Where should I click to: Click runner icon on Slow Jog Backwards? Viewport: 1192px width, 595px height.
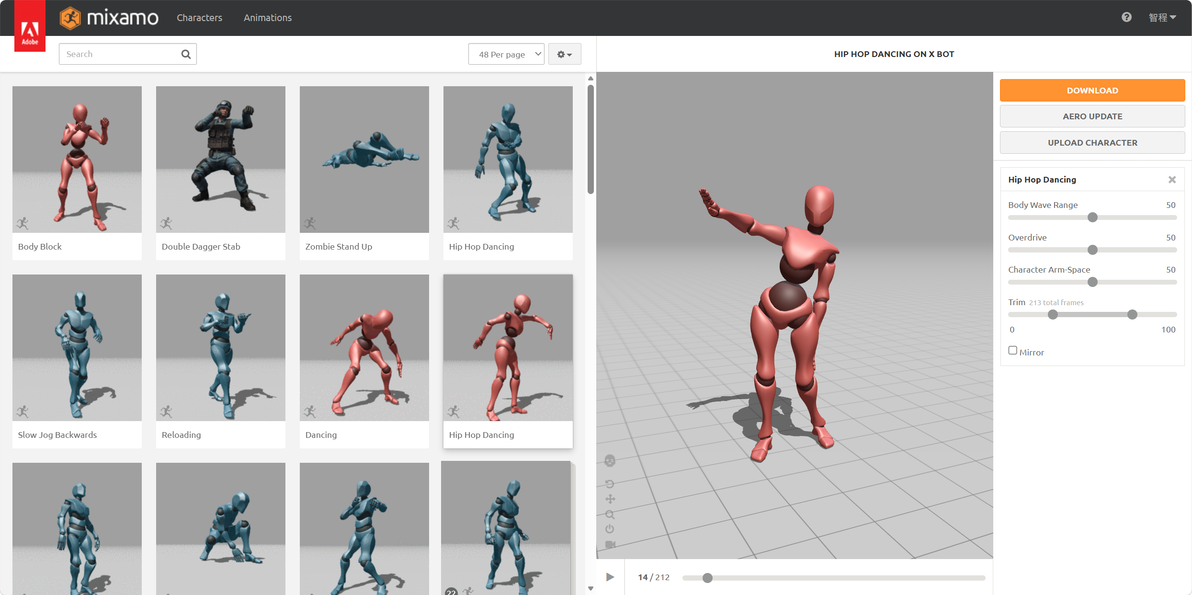[x=23, y=412]
